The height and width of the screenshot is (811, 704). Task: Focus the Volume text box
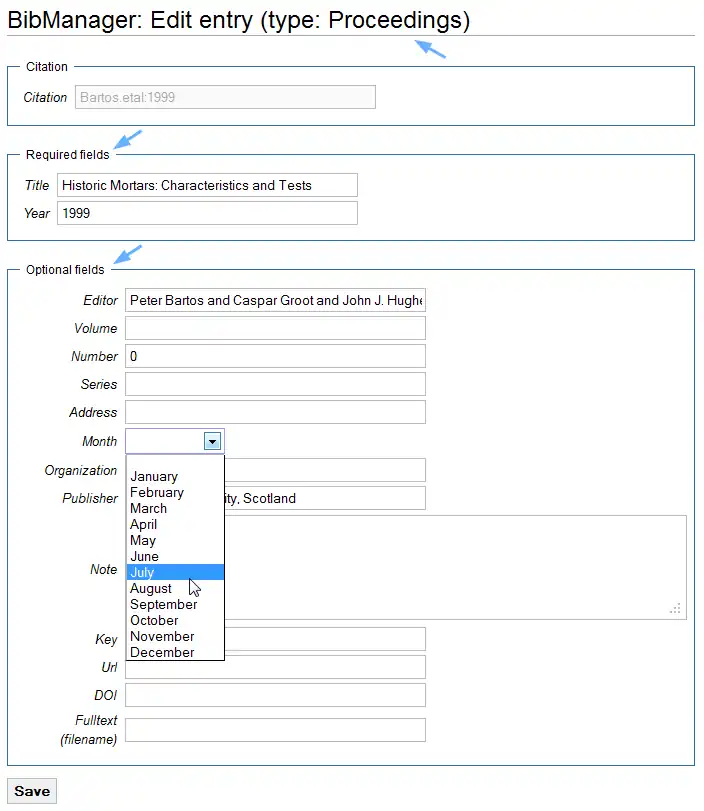pos(275,328)
